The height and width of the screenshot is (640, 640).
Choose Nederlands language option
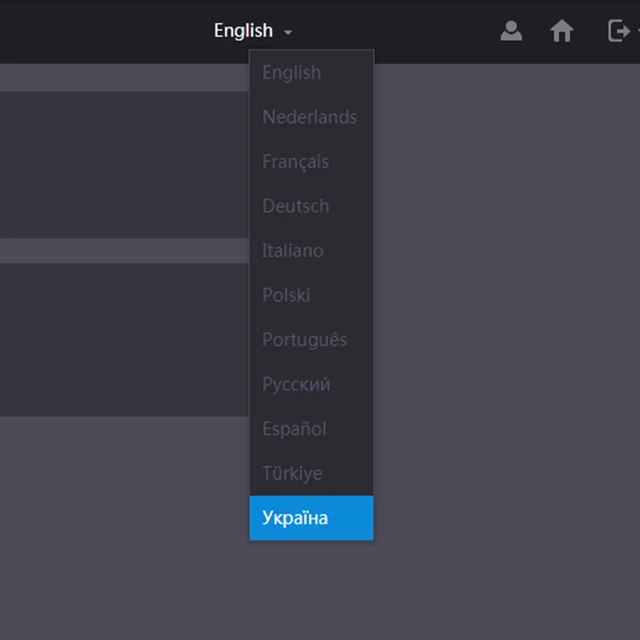[x=311, y=117]
